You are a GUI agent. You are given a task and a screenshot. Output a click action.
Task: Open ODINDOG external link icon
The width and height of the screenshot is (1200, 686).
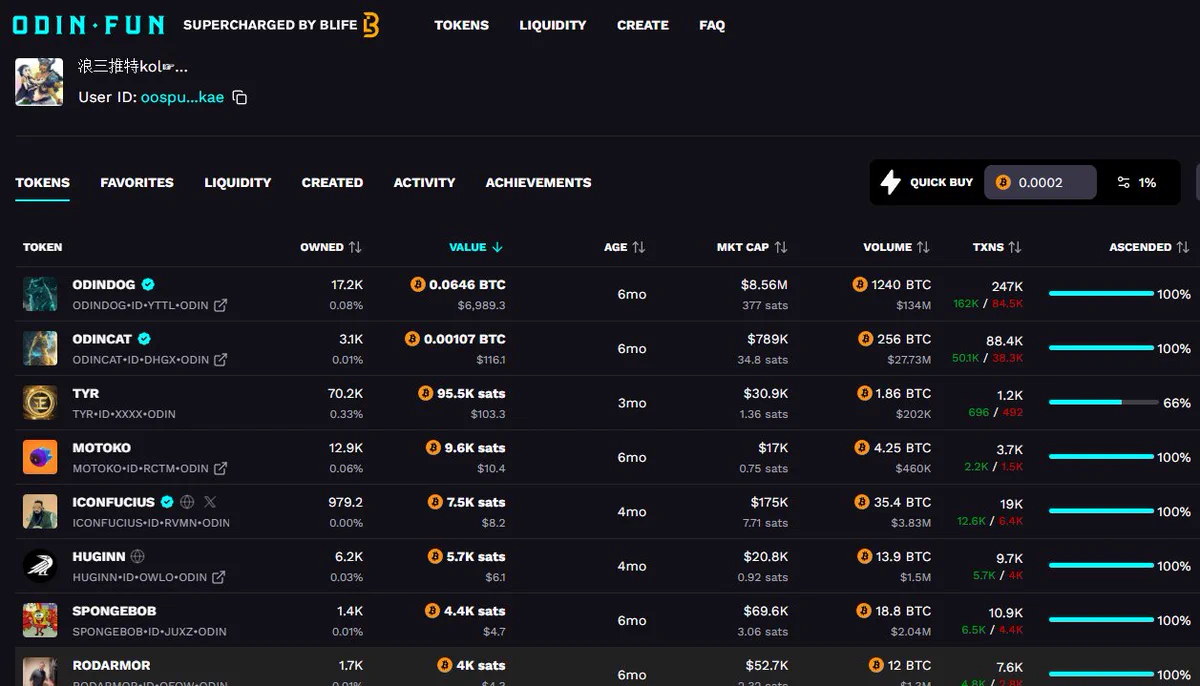click(220, 305)
